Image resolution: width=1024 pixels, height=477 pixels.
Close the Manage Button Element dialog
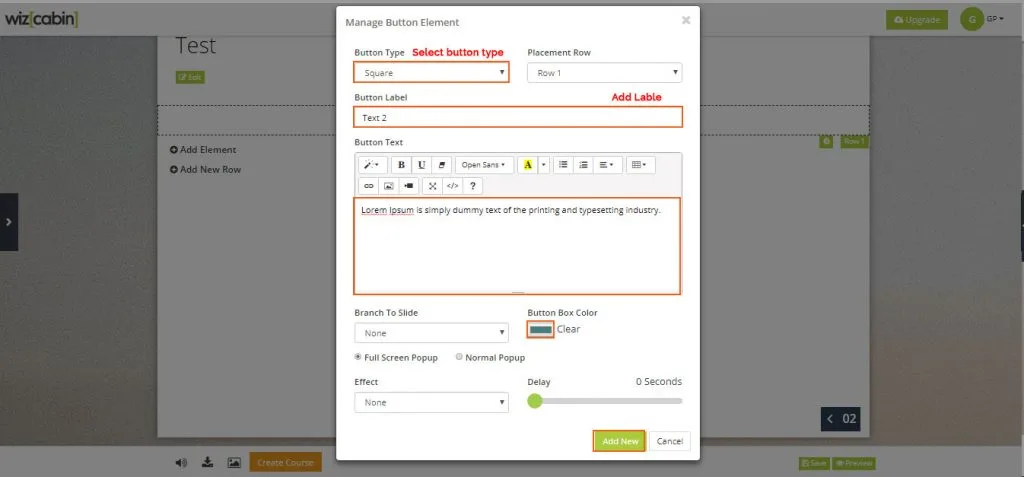pyautogui.click(x=686, y=20)
